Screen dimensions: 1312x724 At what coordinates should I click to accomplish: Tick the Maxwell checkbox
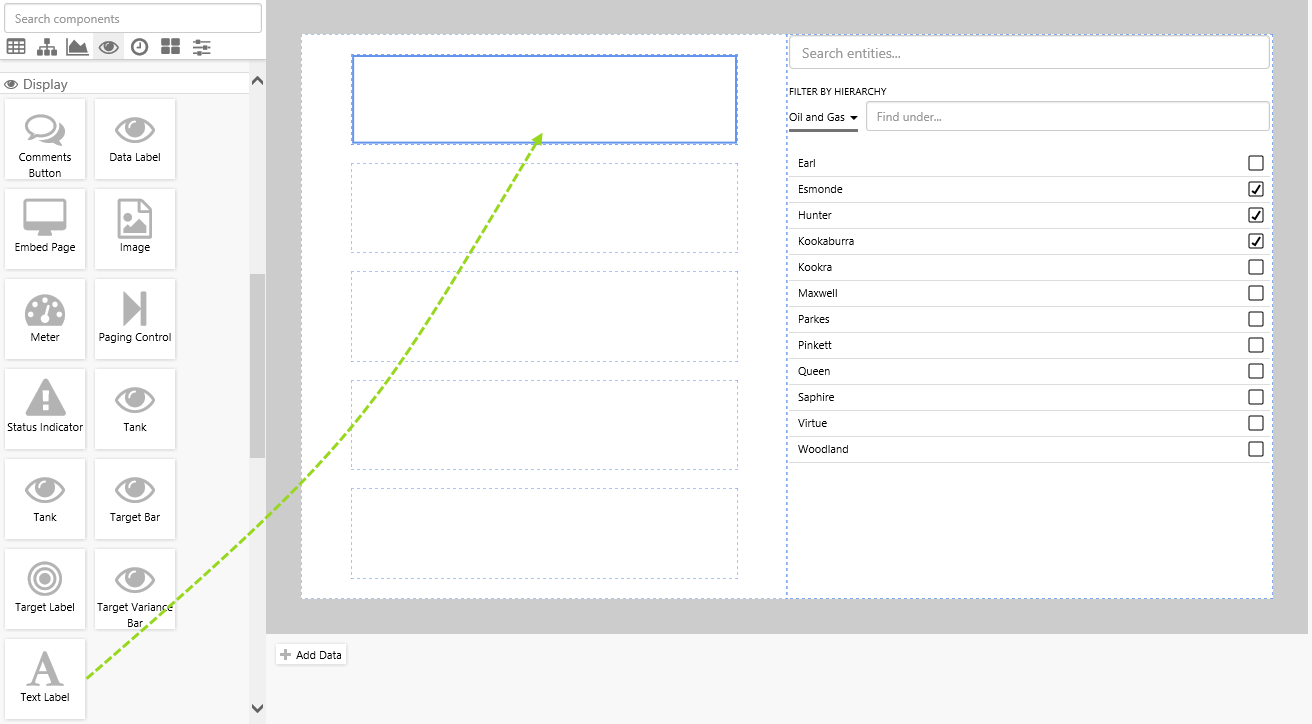click(x=1256, y=293)
